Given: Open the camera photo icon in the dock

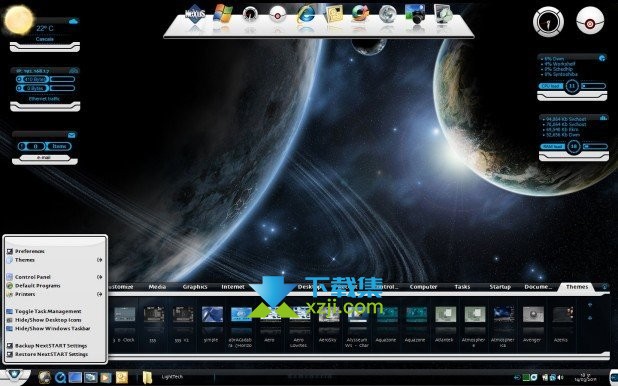Looking at the screenshot, I should click(x=415, y=15).
